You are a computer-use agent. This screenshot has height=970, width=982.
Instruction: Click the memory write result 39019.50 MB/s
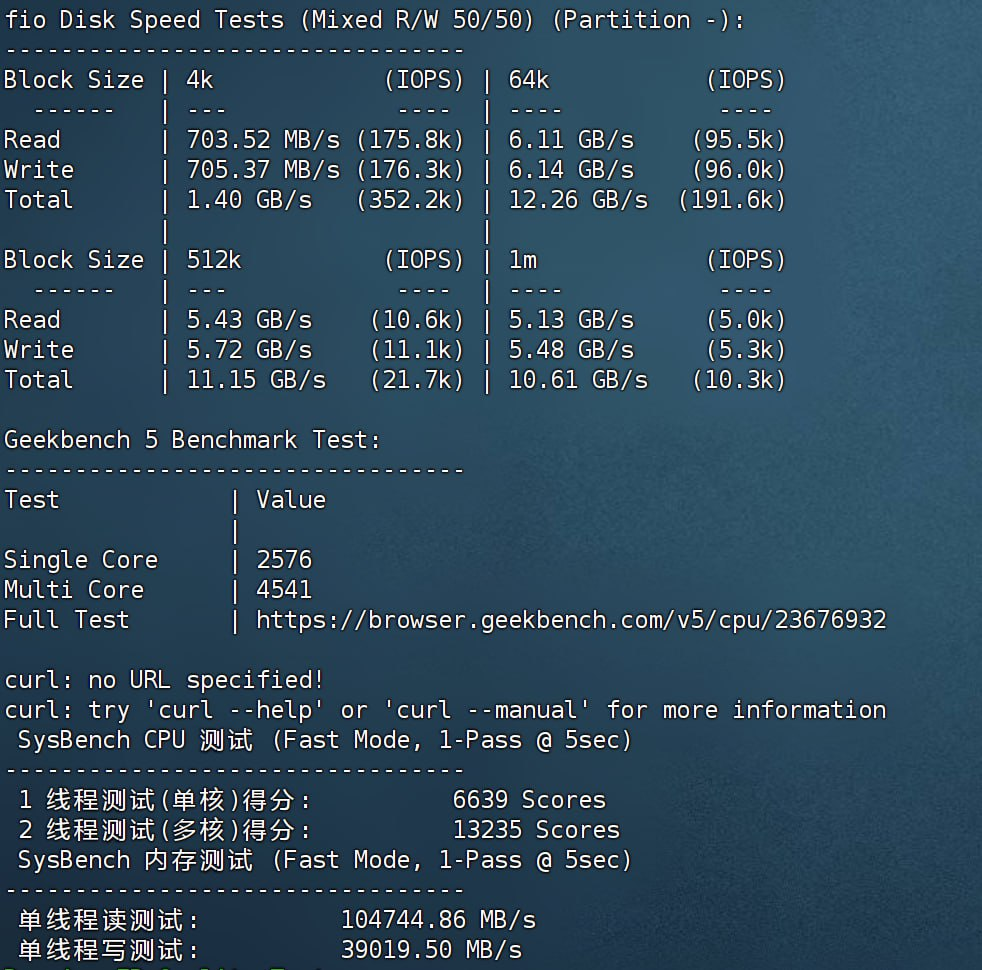point(431,950)
